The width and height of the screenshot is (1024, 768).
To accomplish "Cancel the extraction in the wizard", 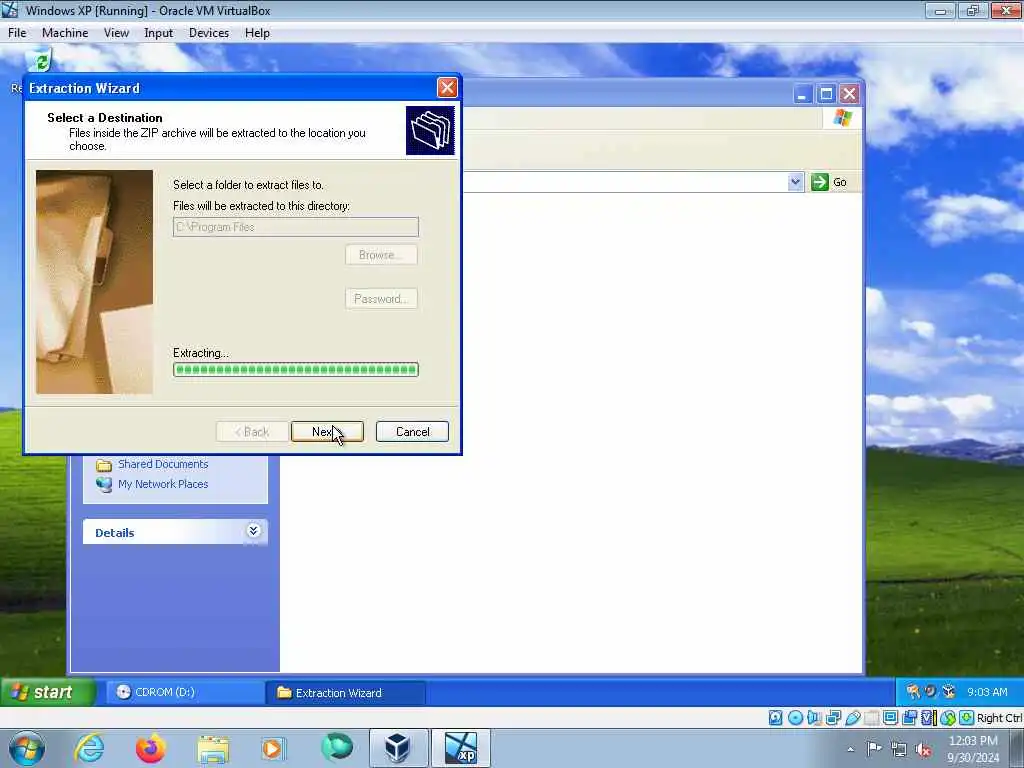I will coord(412,432).
